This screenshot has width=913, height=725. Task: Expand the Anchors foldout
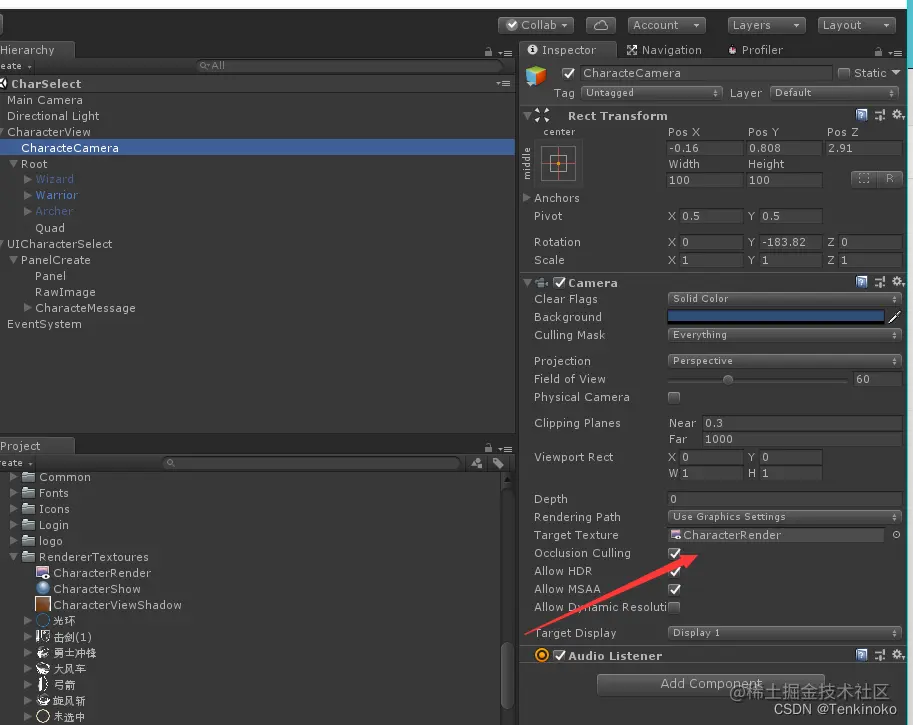click(x=527, y=197)
